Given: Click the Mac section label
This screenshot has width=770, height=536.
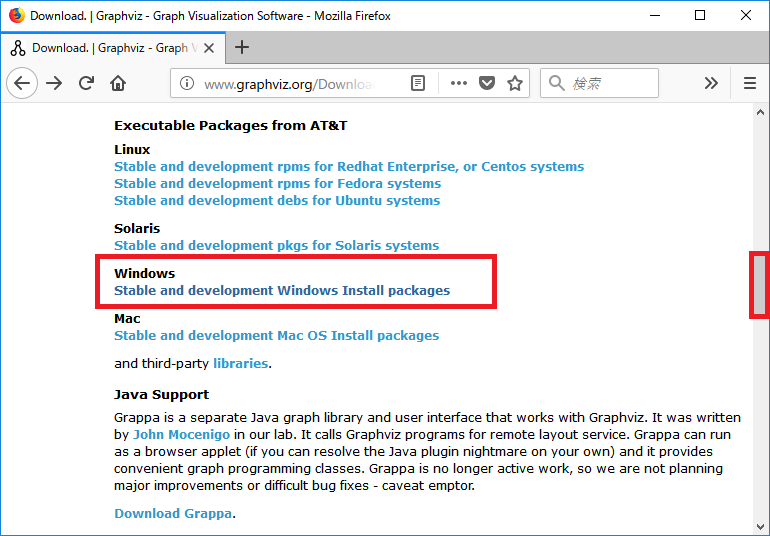Looking at the screenshot, I should (x=127, y=319).
